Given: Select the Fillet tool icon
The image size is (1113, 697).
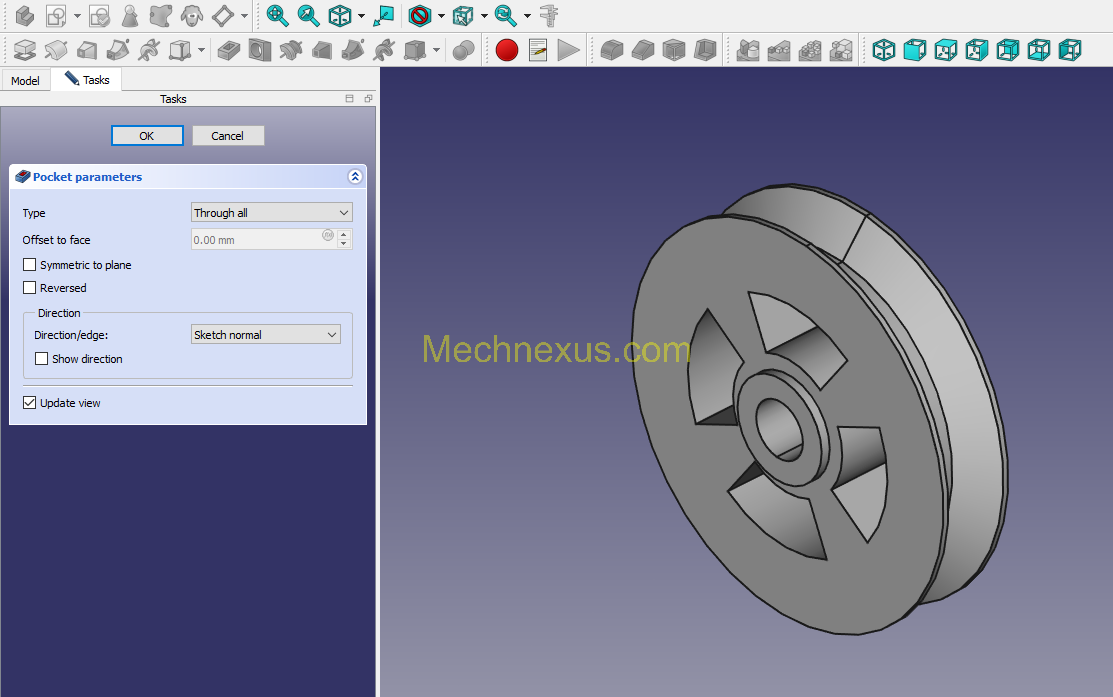Looking at the screenshot, I should (612, 50).
